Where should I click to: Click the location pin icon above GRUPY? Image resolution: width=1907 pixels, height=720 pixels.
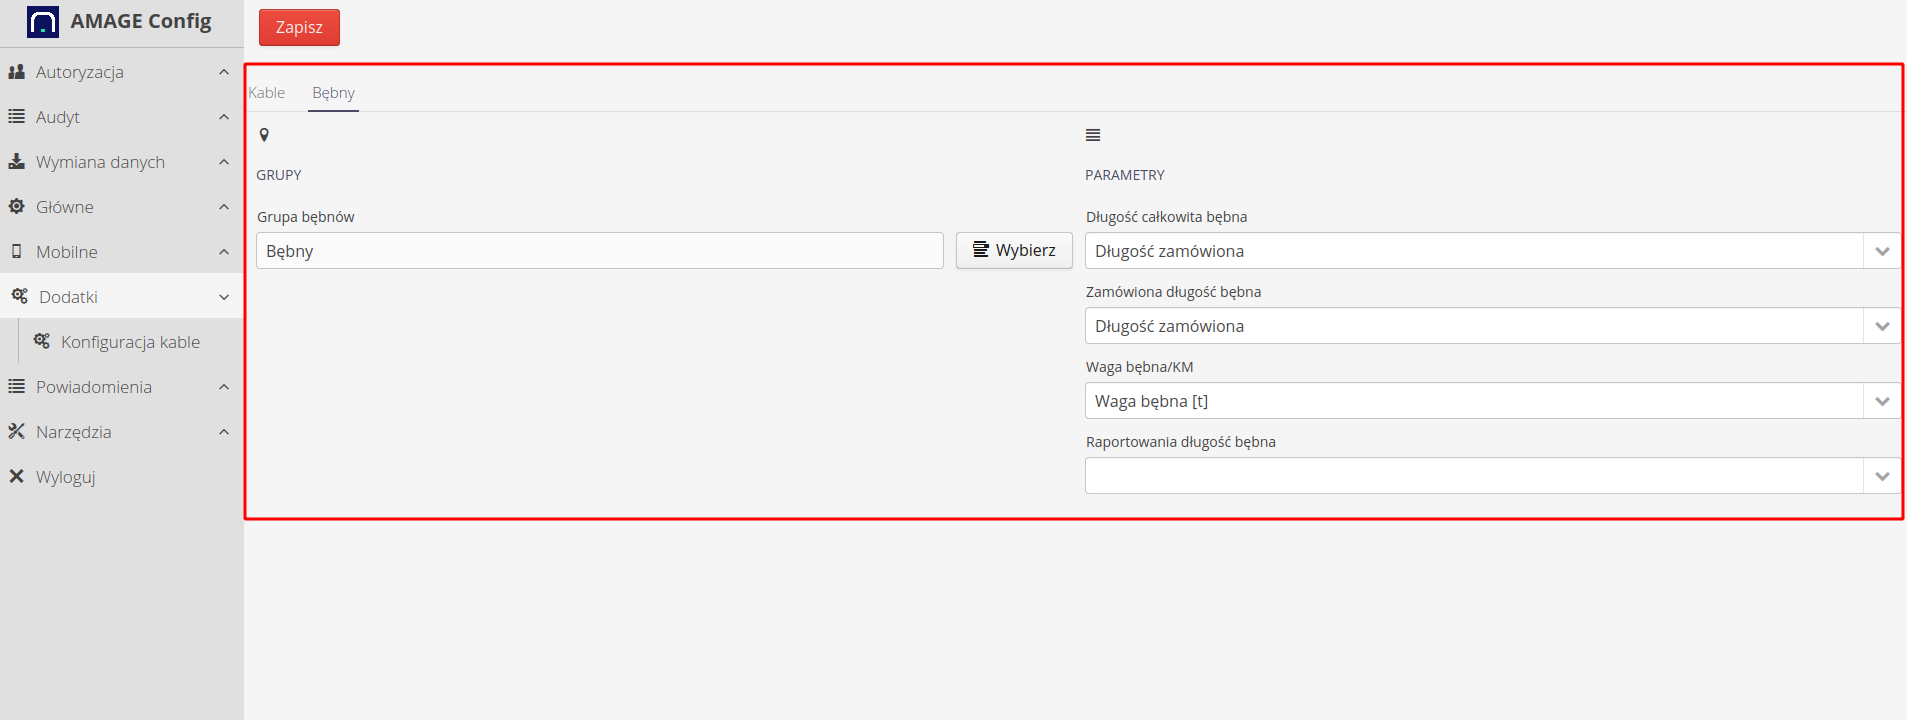(264, 135)
